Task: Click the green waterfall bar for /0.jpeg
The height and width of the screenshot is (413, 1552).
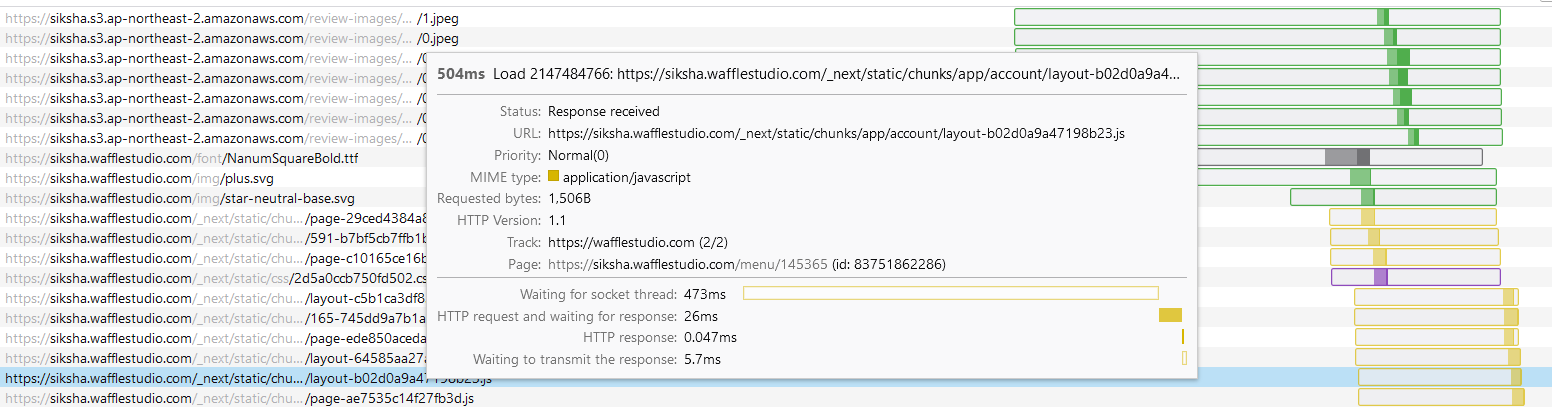Action: 1257,37
